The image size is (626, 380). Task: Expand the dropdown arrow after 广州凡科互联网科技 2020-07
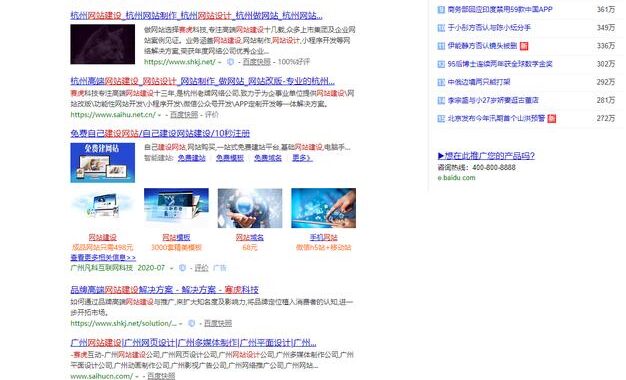172,268
